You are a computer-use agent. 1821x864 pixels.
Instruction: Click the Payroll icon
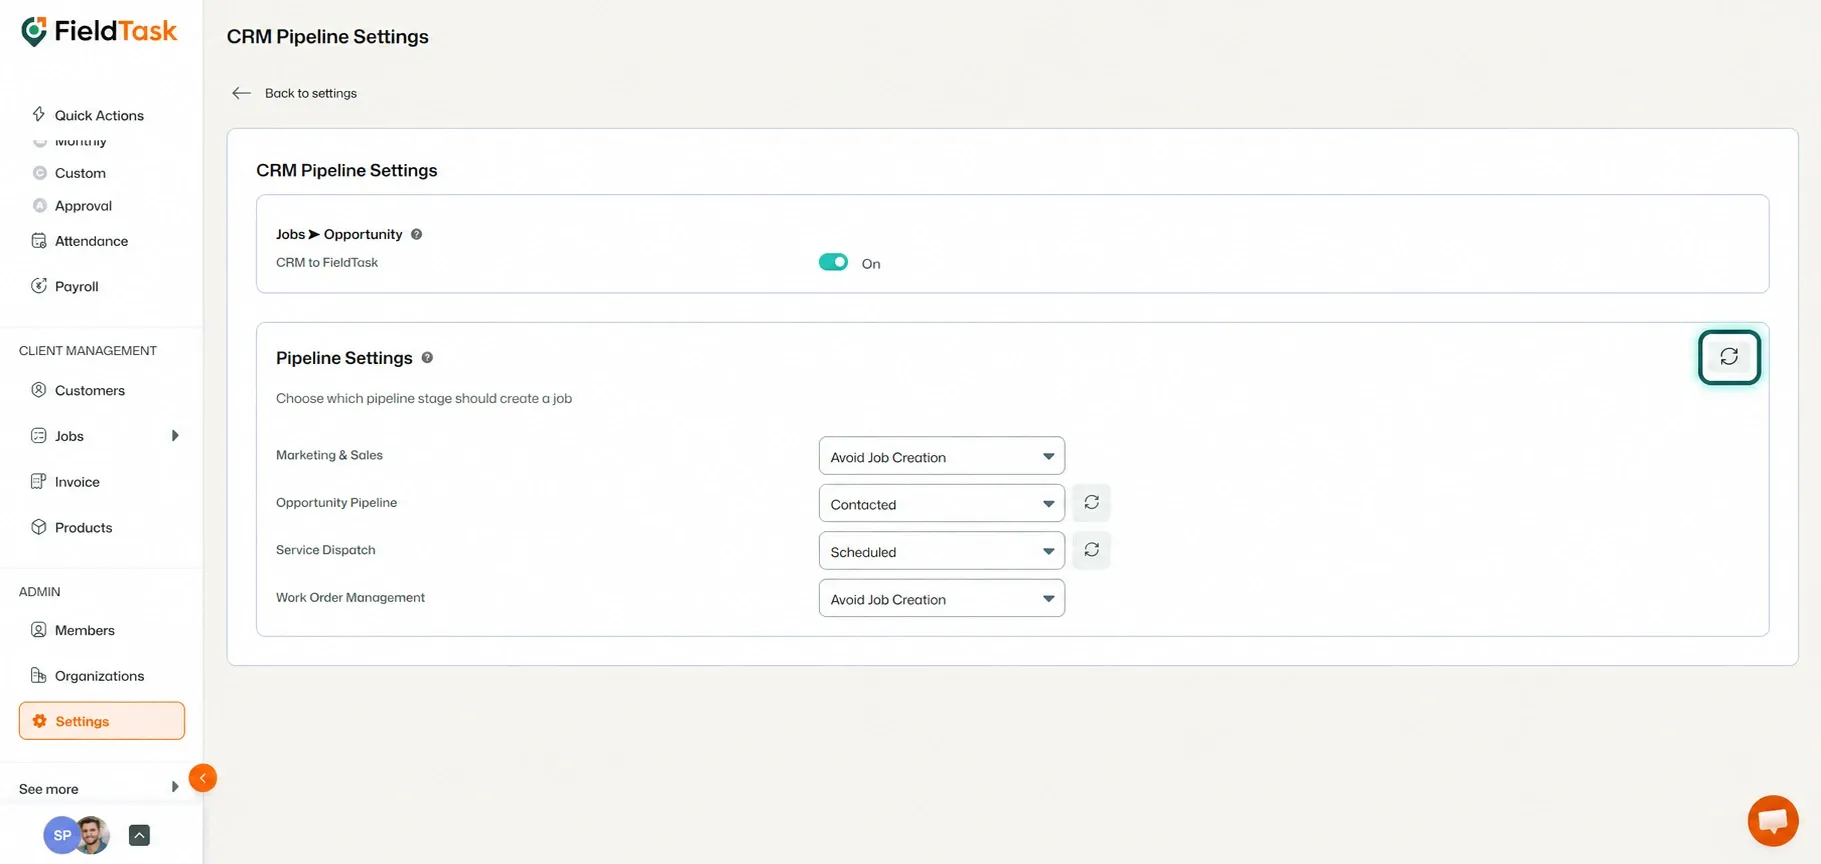coord(39,286)
